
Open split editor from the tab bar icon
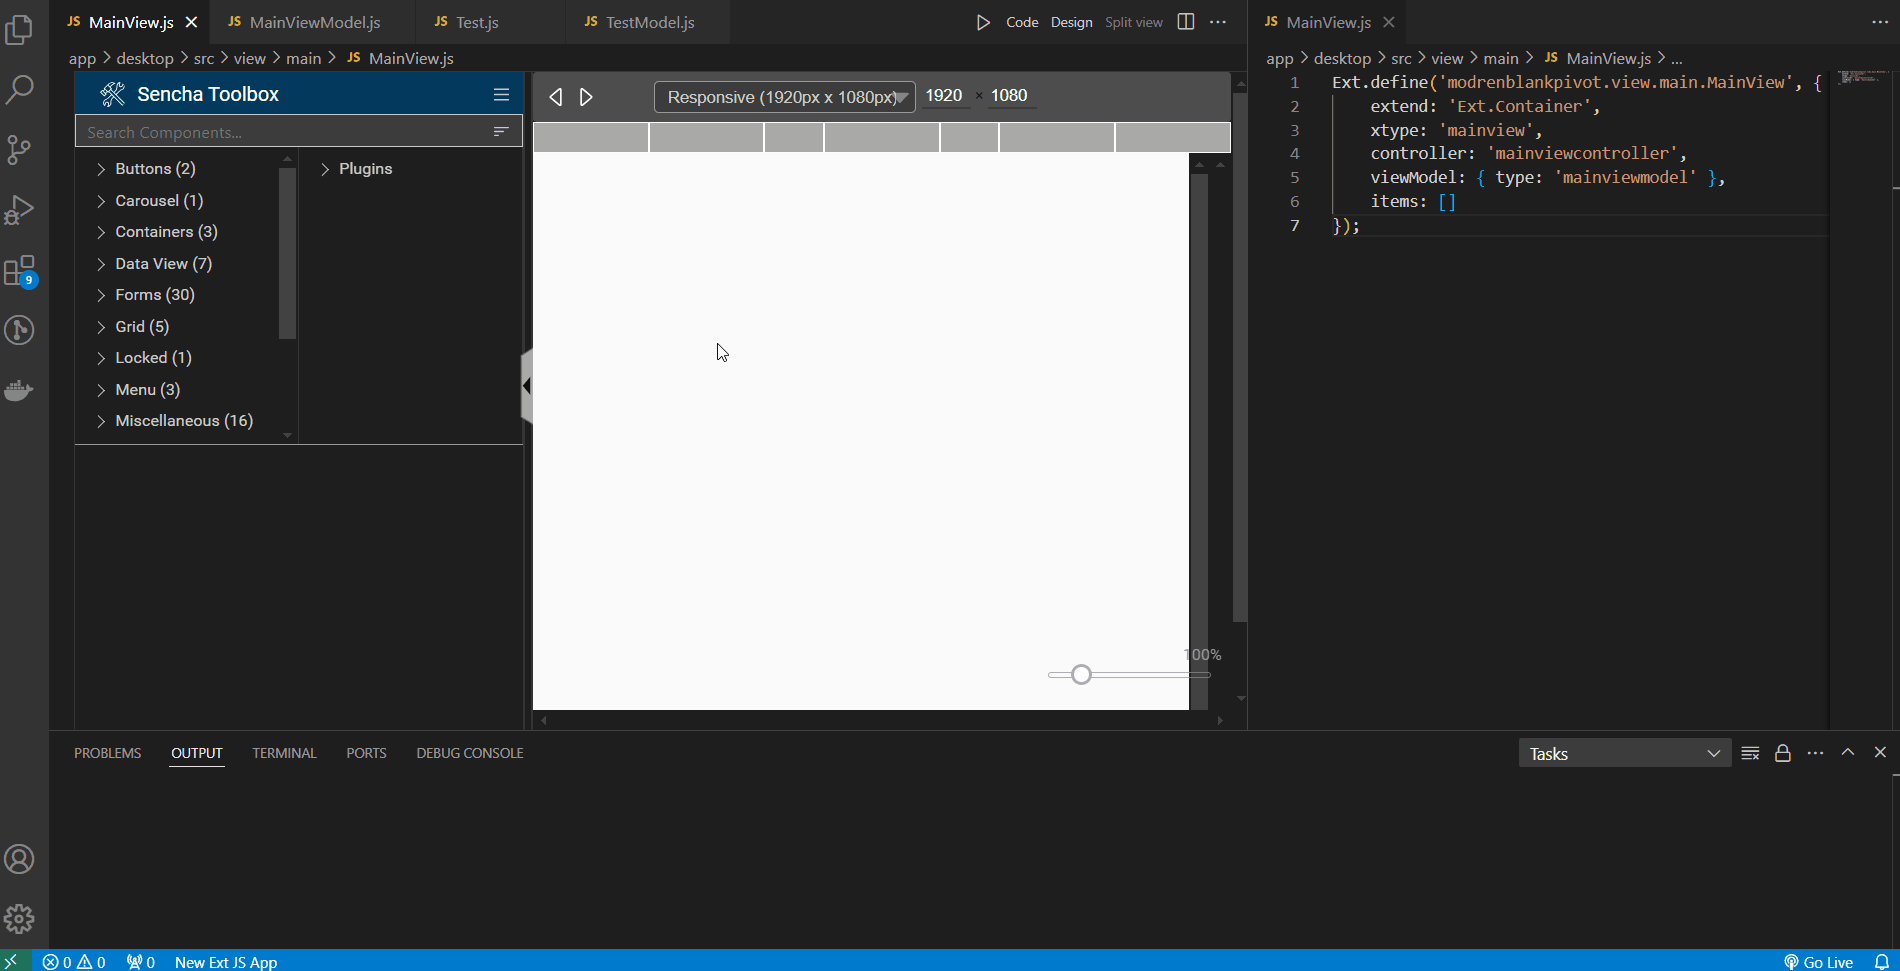(x=1185, y=21)
